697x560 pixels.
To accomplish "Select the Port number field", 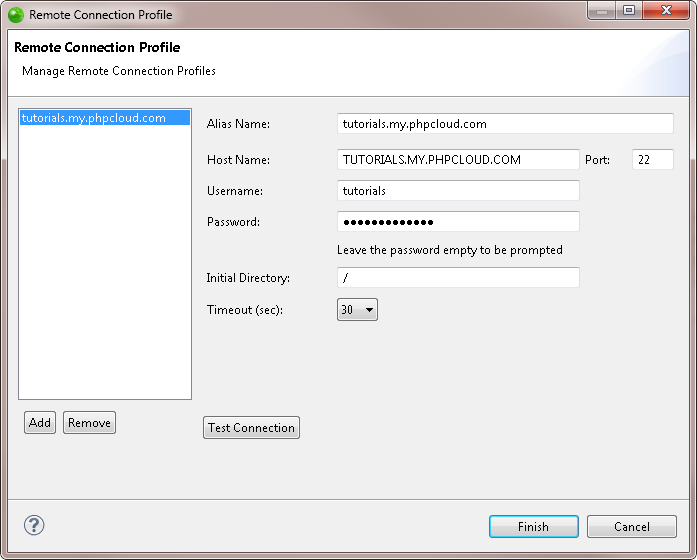I will 653,160.
